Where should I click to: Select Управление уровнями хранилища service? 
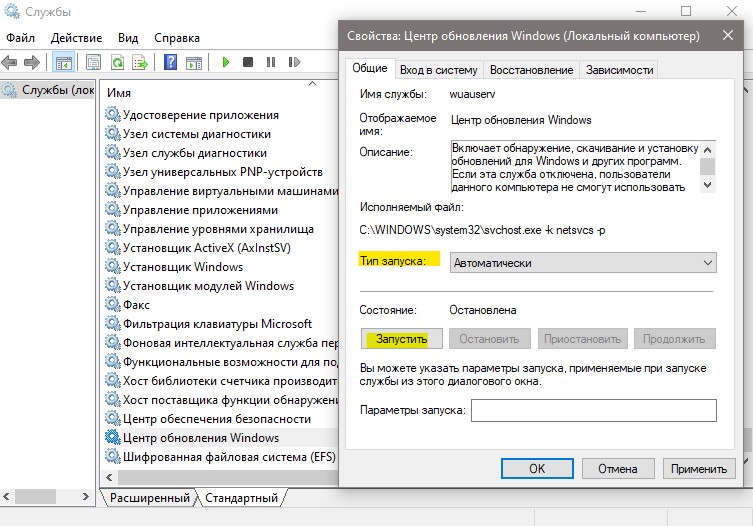click(221, 229)
